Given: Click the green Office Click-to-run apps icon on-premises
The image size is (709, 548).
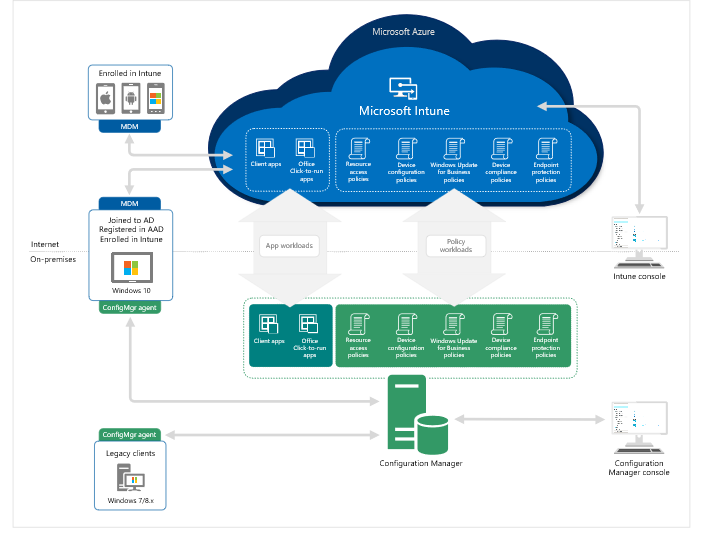Looking at the screenshot, I should click(x=309, y=324).
